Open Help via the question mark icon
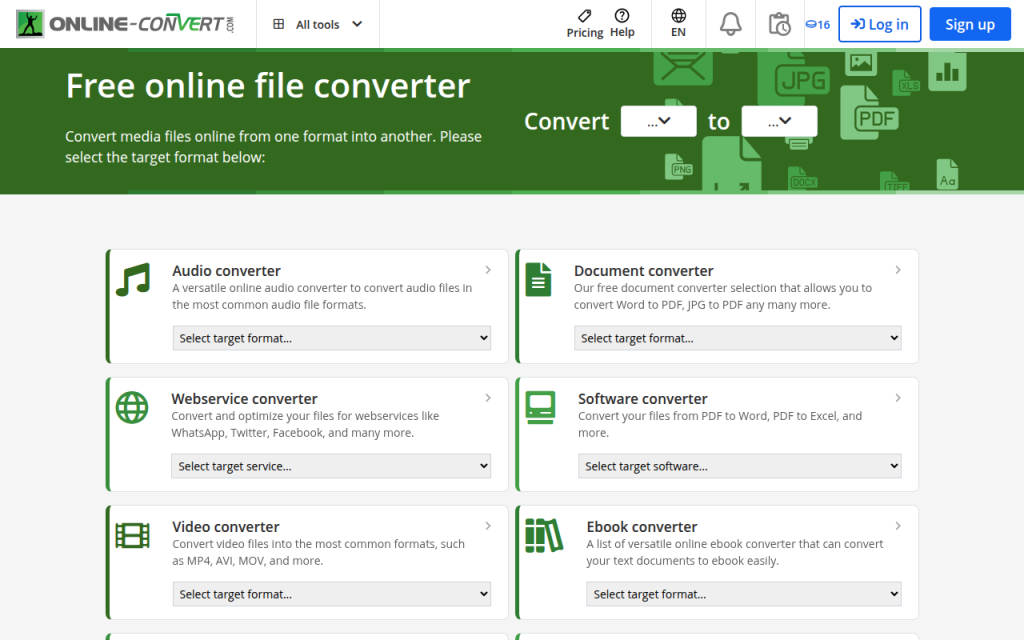 pyautogui.click(x=622, y=17)
